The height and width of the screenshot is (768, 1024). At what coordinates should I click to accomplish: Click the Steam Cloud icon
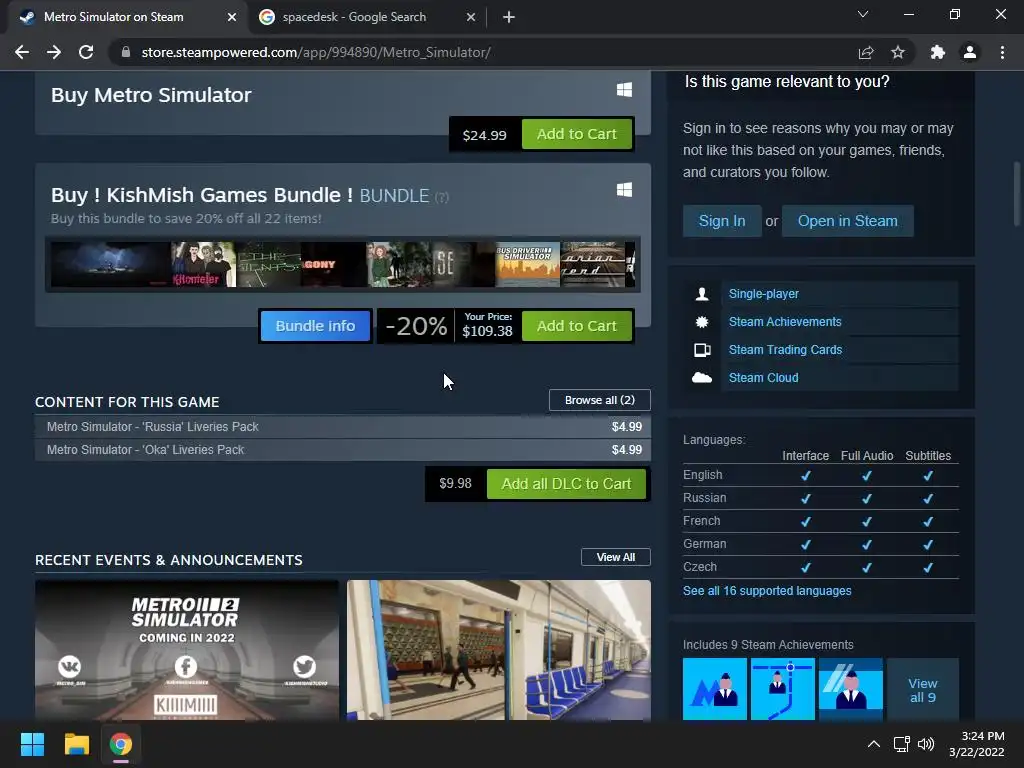(702, 378)
